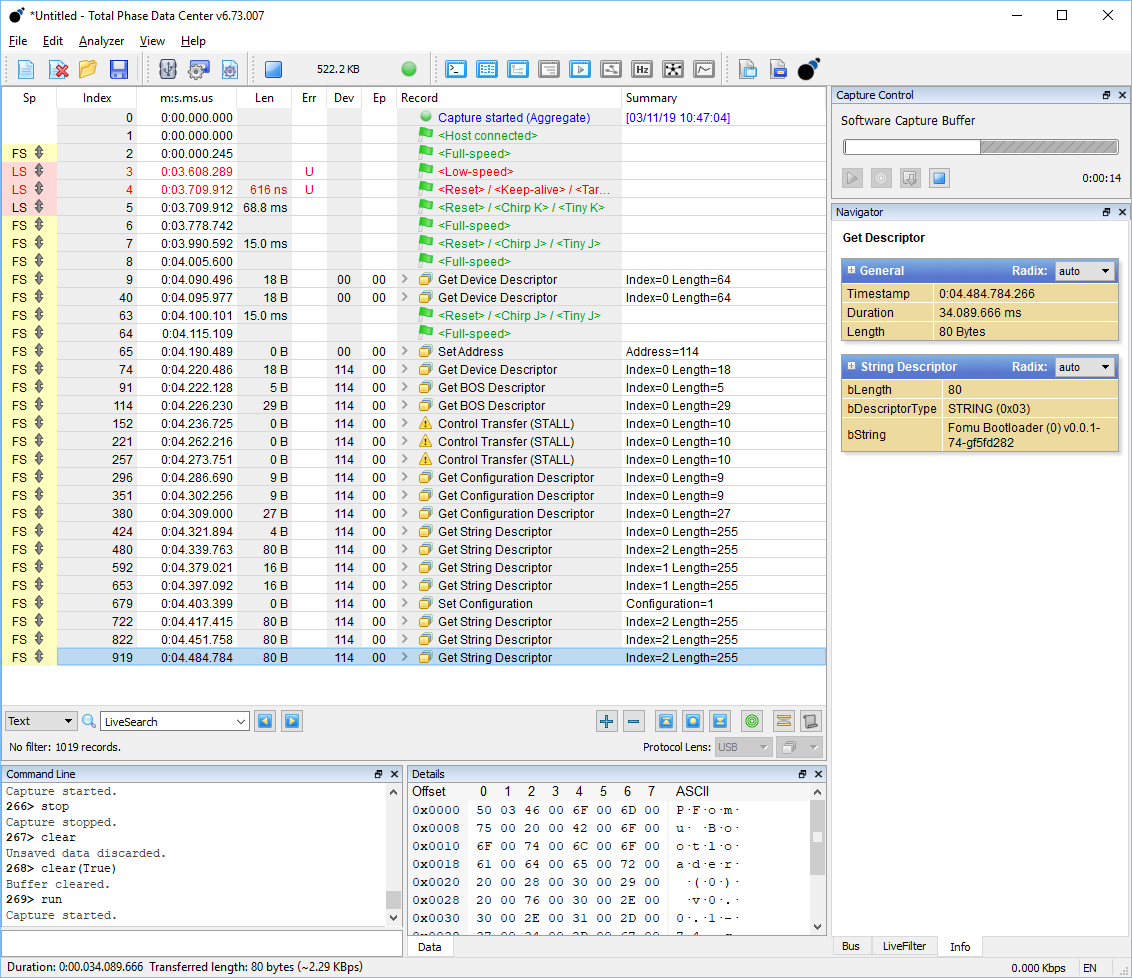The image size is (1132, 978).
Task: Open the Command Line view toolbar icon
Action: click(x=456, y=69)
